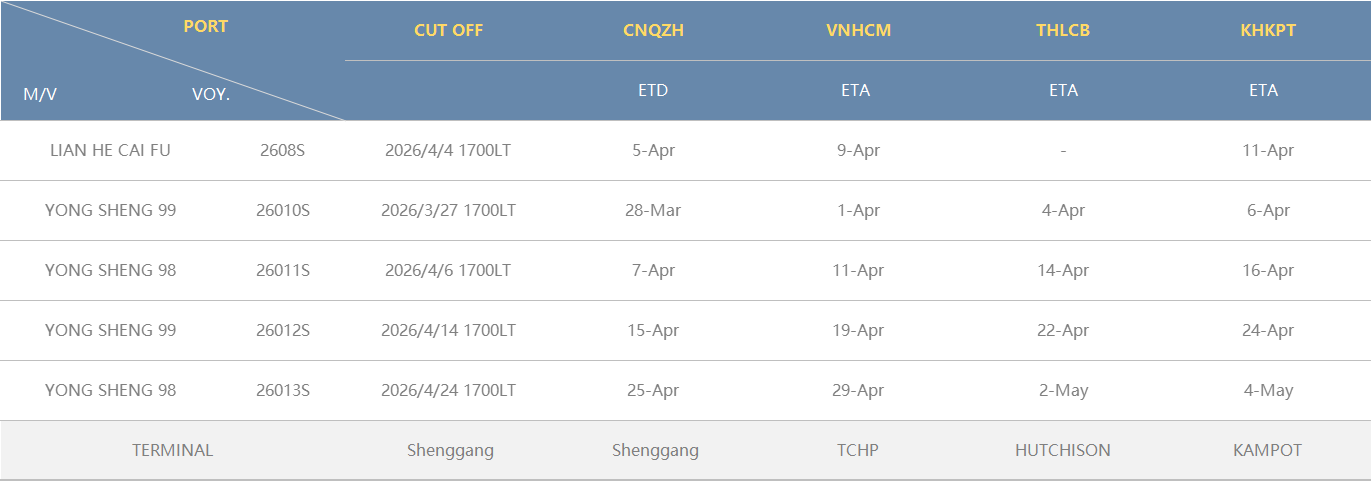Select the 29-Apr VNHCM ETA cell
The width and height of the screenshot is (1372, 482).
858,391
